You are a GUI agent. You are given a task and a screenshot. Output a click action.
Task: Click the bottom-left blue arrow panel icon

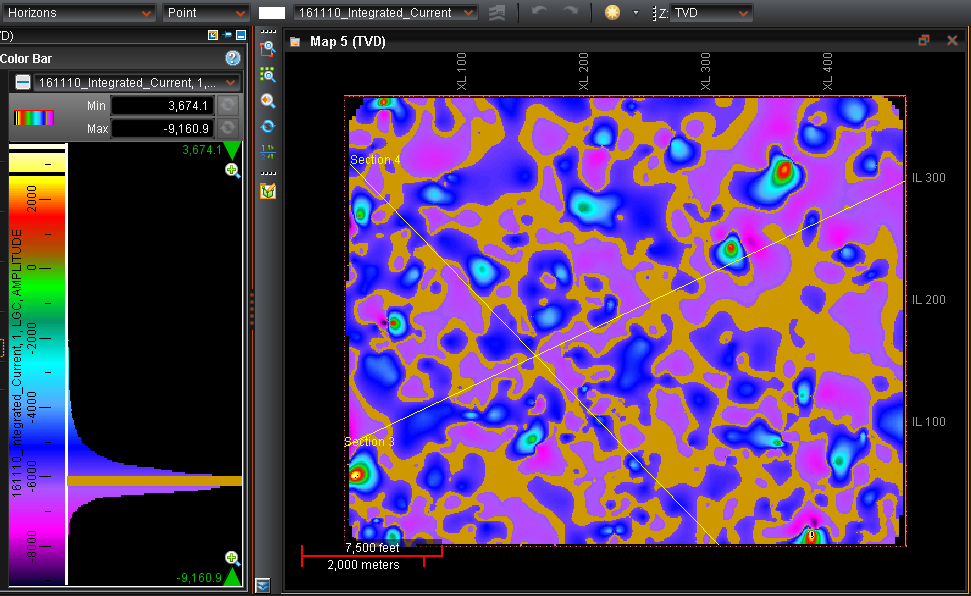tap(263, 585)
